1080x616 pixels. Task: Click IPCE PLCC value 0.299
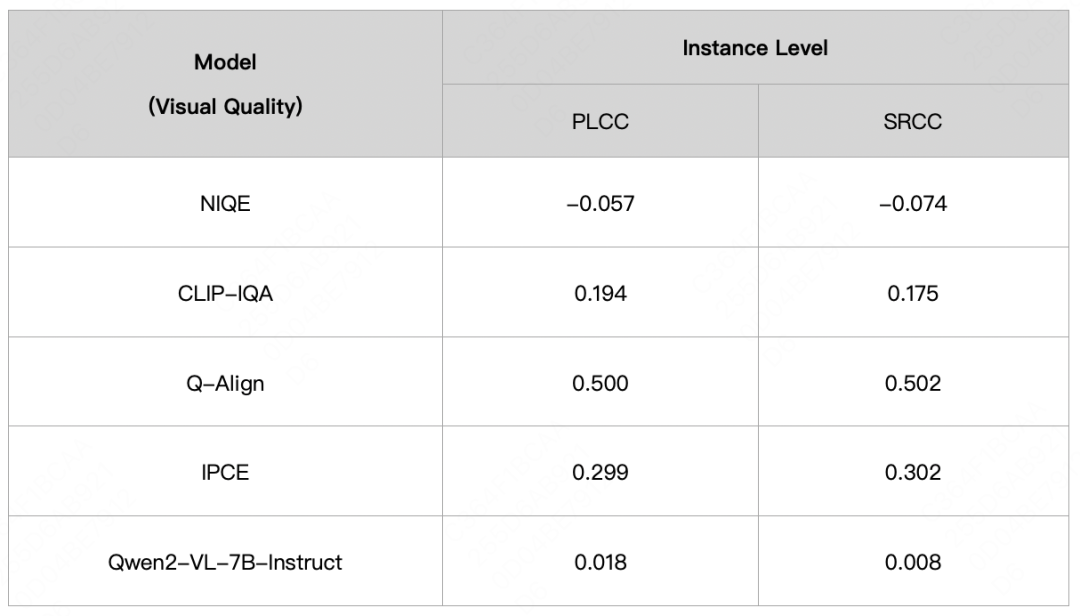tap(600, 471)
